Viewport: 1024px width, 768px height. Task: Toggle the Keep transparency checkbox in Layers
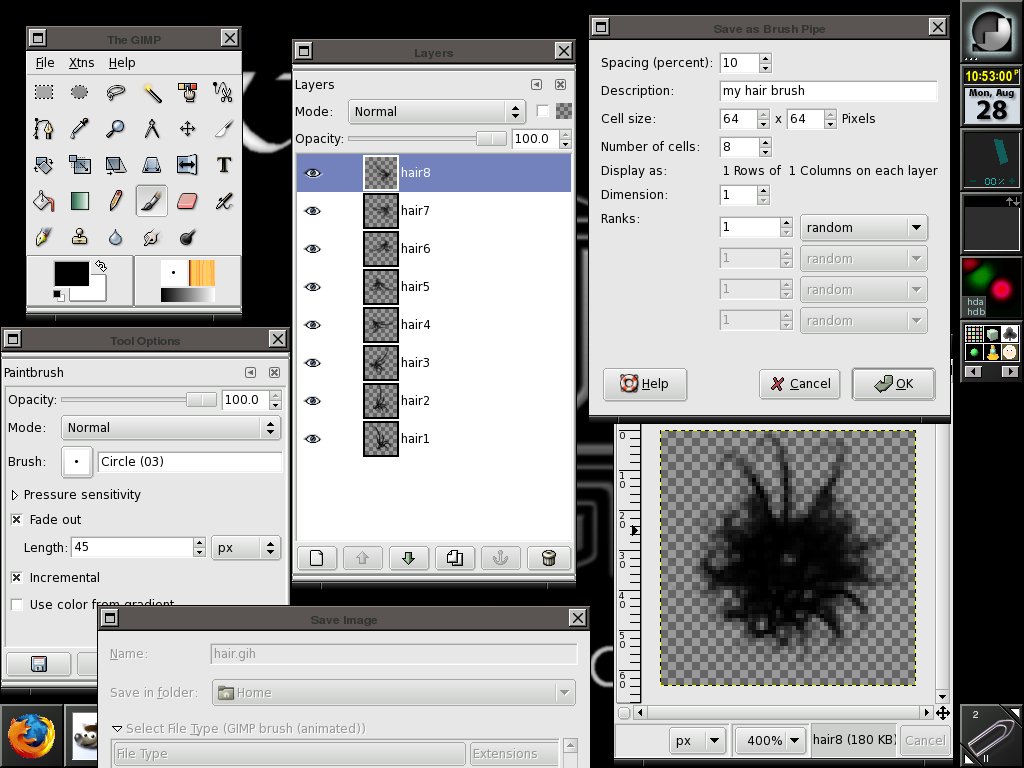point(542,112)
